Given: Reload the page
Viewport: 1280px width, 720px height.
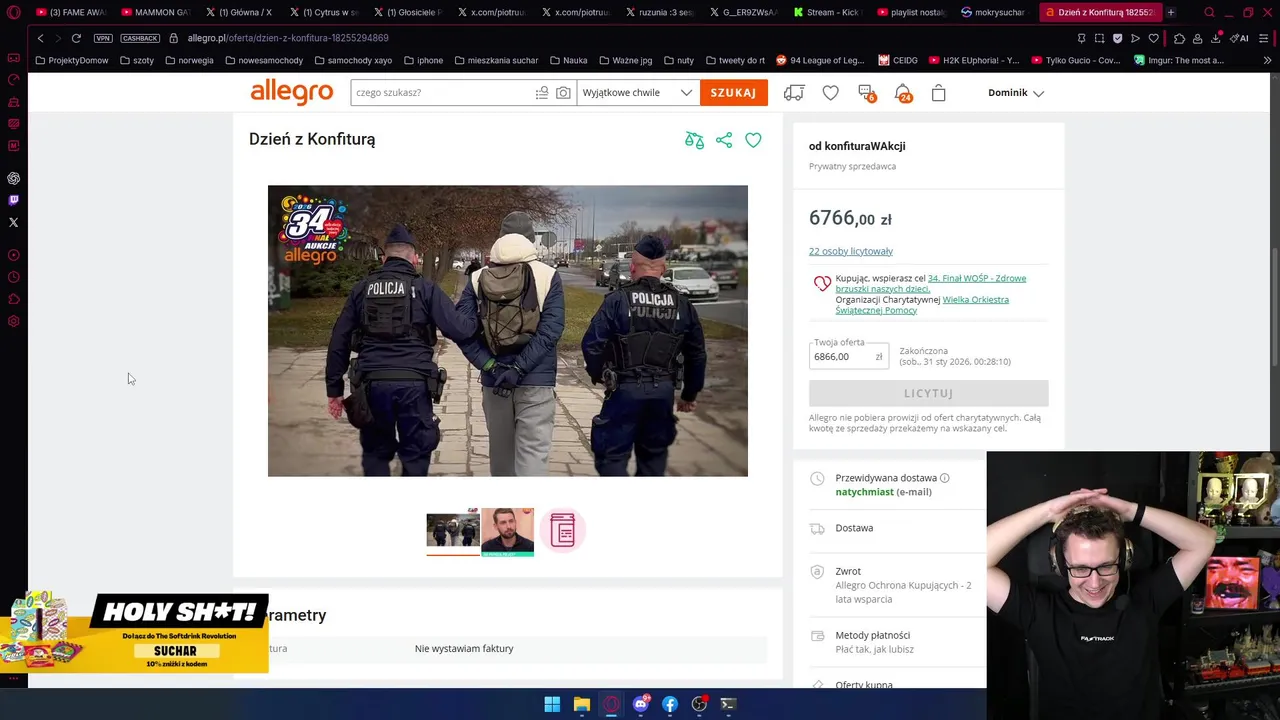Looking at the screenshot, I should pos(76,38).
